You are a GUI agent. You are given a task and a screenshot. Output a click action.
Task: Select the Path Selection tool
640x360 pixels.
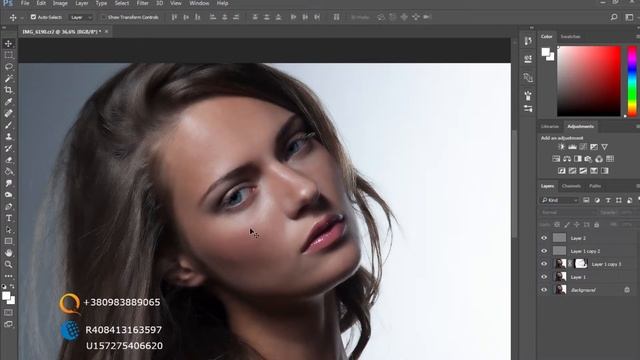[x=8, y=230]
